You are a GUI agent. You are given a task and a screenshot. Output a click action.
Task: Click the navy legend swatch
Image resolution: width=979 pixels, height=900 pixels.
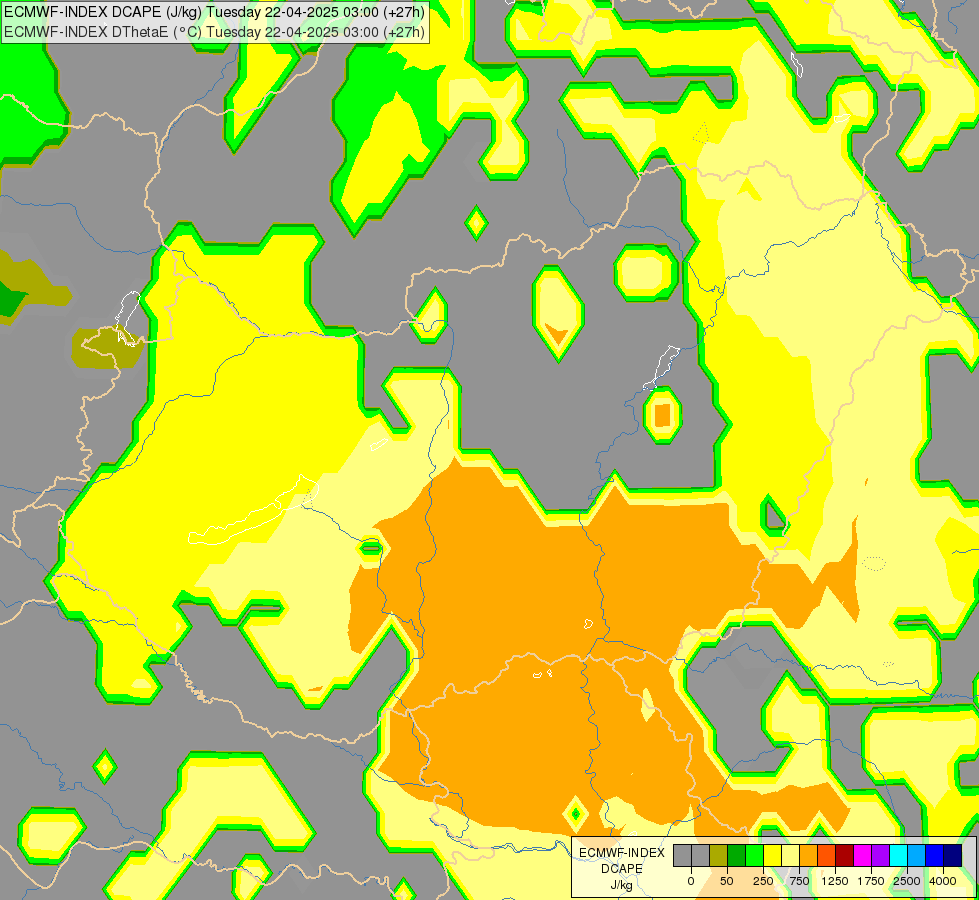point(953,856)
